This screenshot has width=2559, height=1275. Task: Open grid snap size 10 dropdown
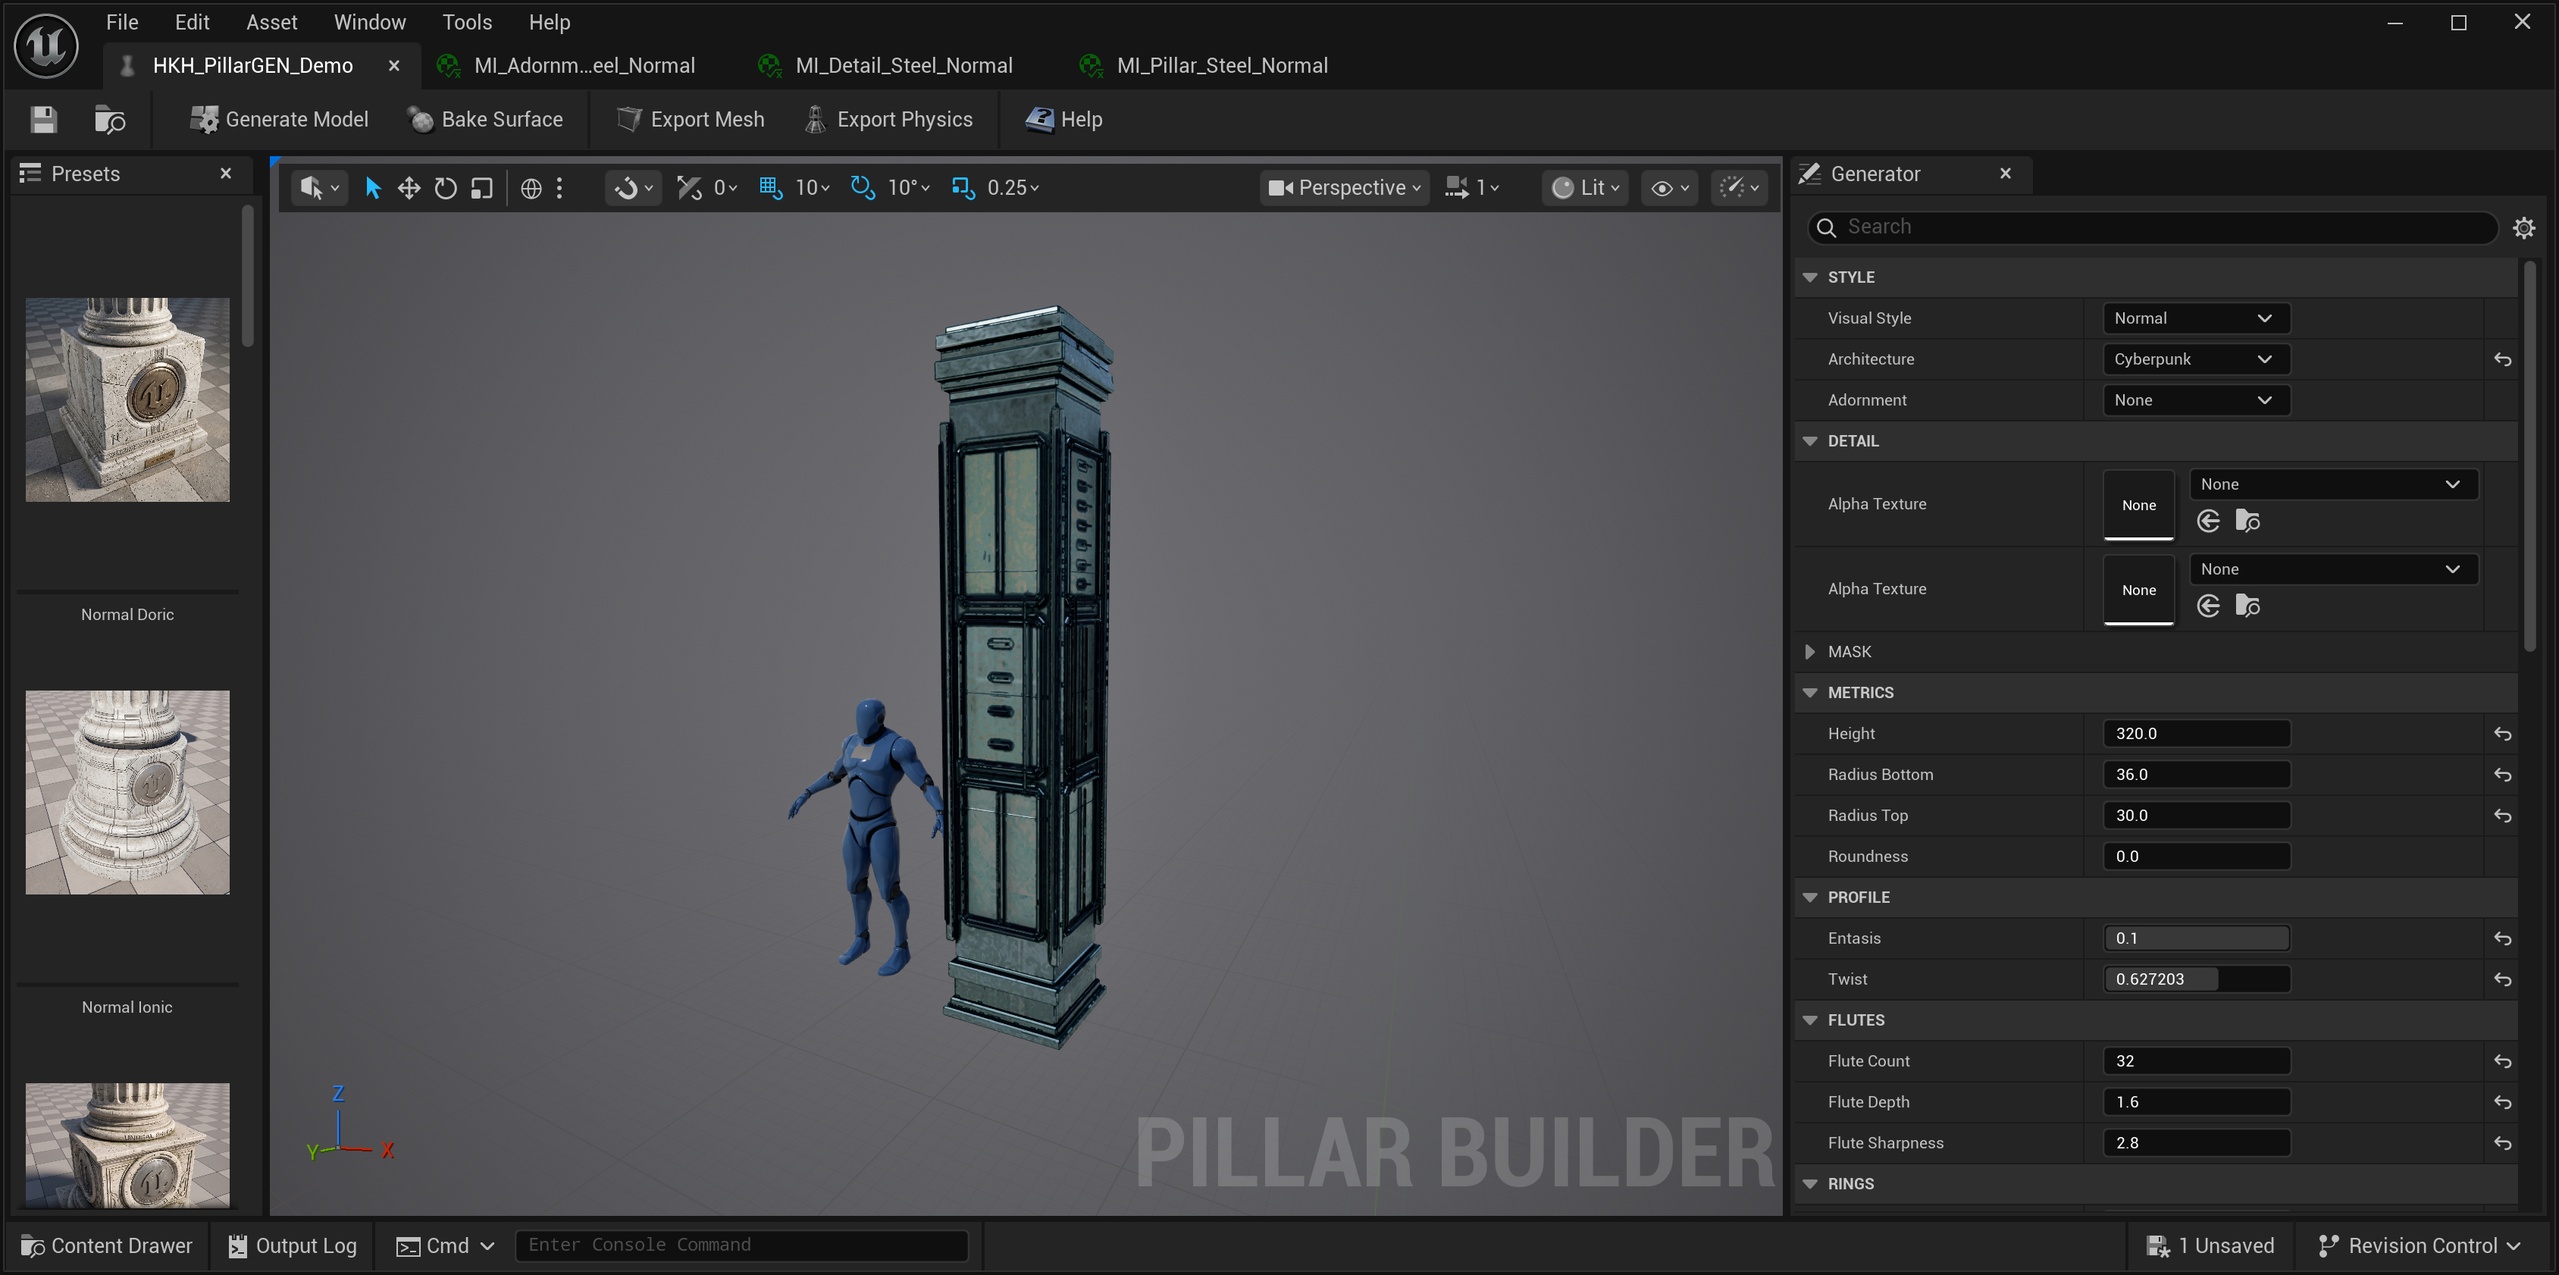813,188
